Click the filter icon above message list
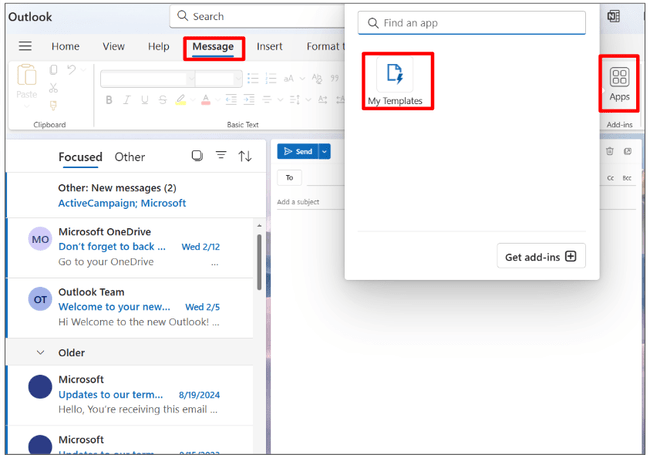The width and height of the screenshot is (650, 458). coord(221,156)
